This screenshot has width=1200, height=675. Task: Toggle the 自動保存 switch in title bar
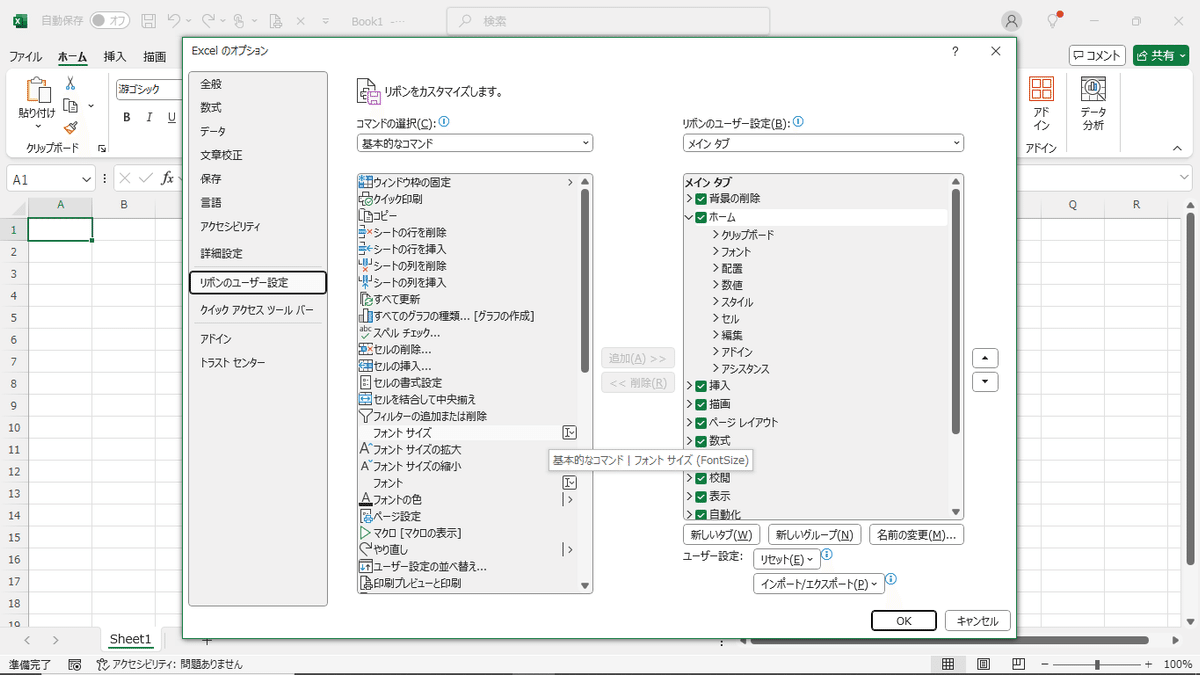click(110, 20)
